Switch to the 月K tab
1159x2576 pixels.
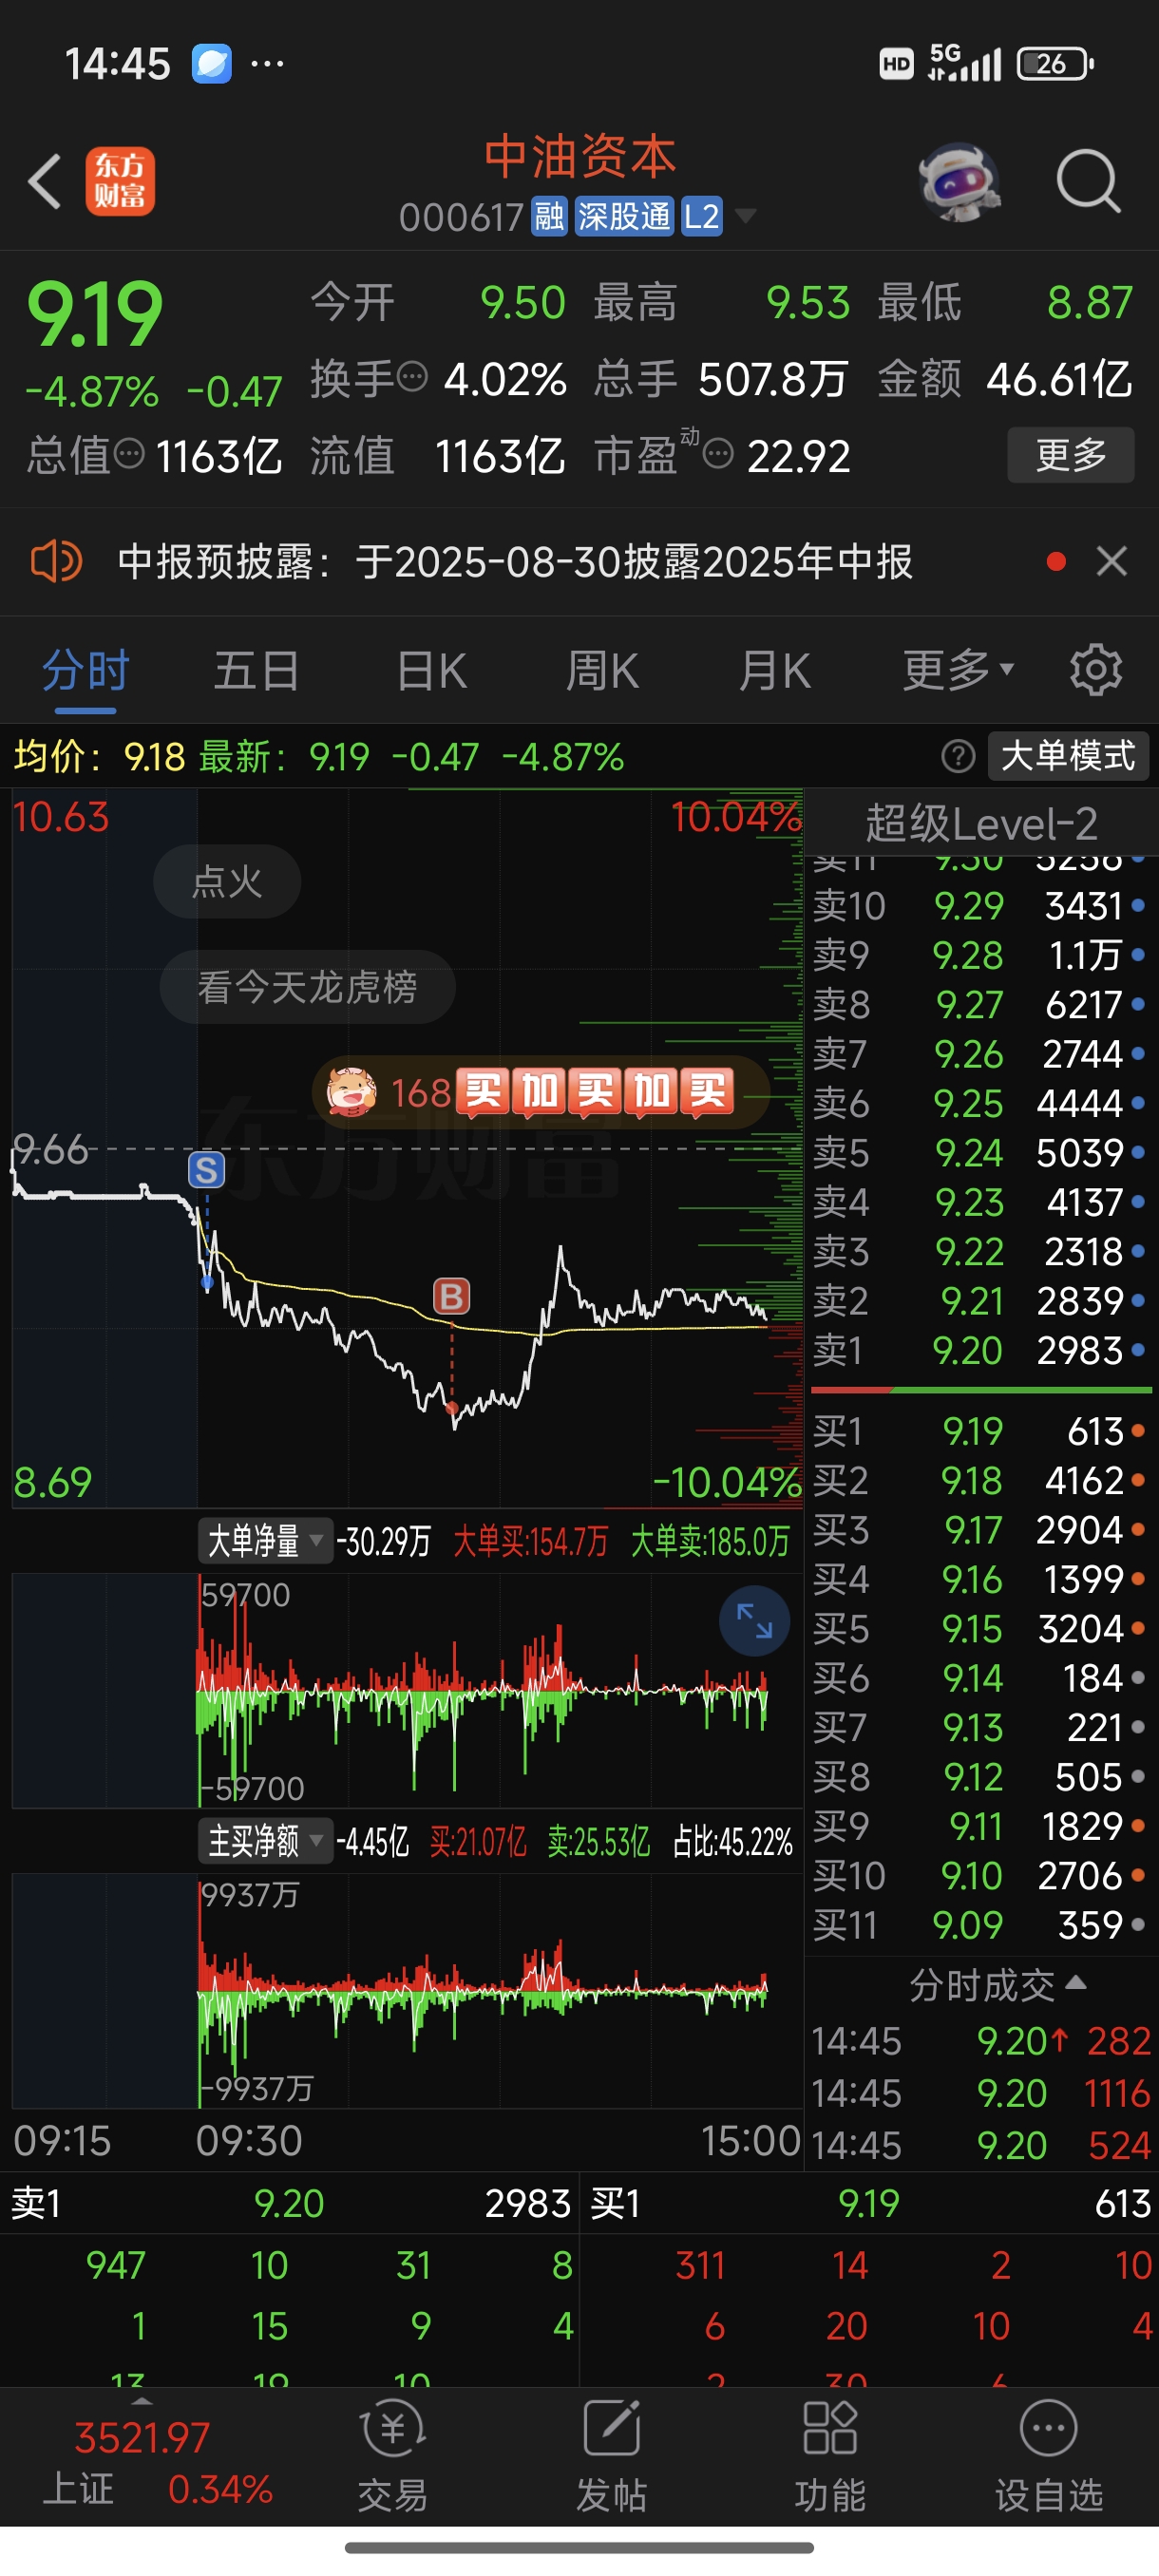tap(775, 670)
